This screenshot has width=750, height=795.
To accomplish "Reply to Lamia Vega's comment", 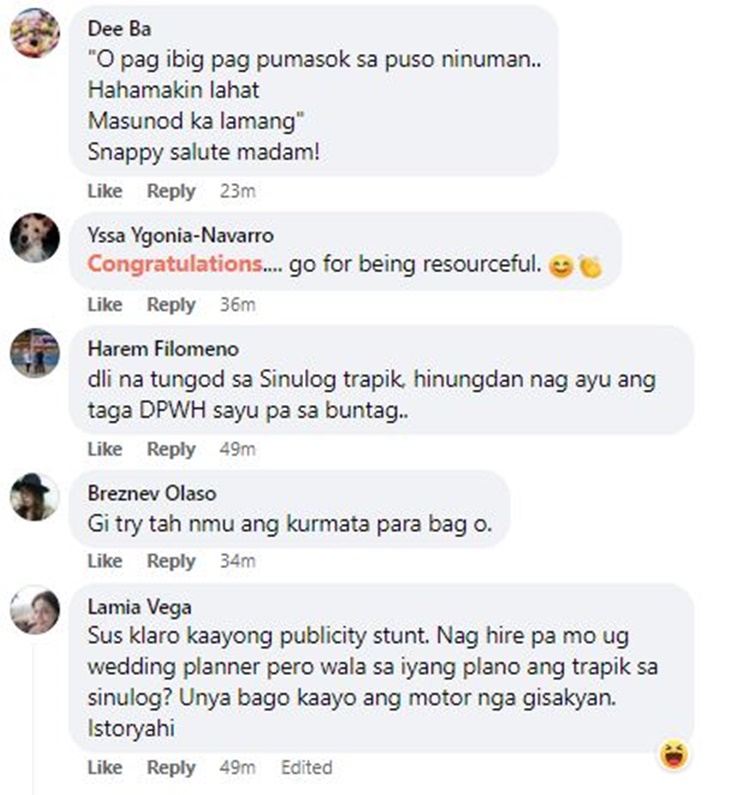I will [x=171, y=768].
